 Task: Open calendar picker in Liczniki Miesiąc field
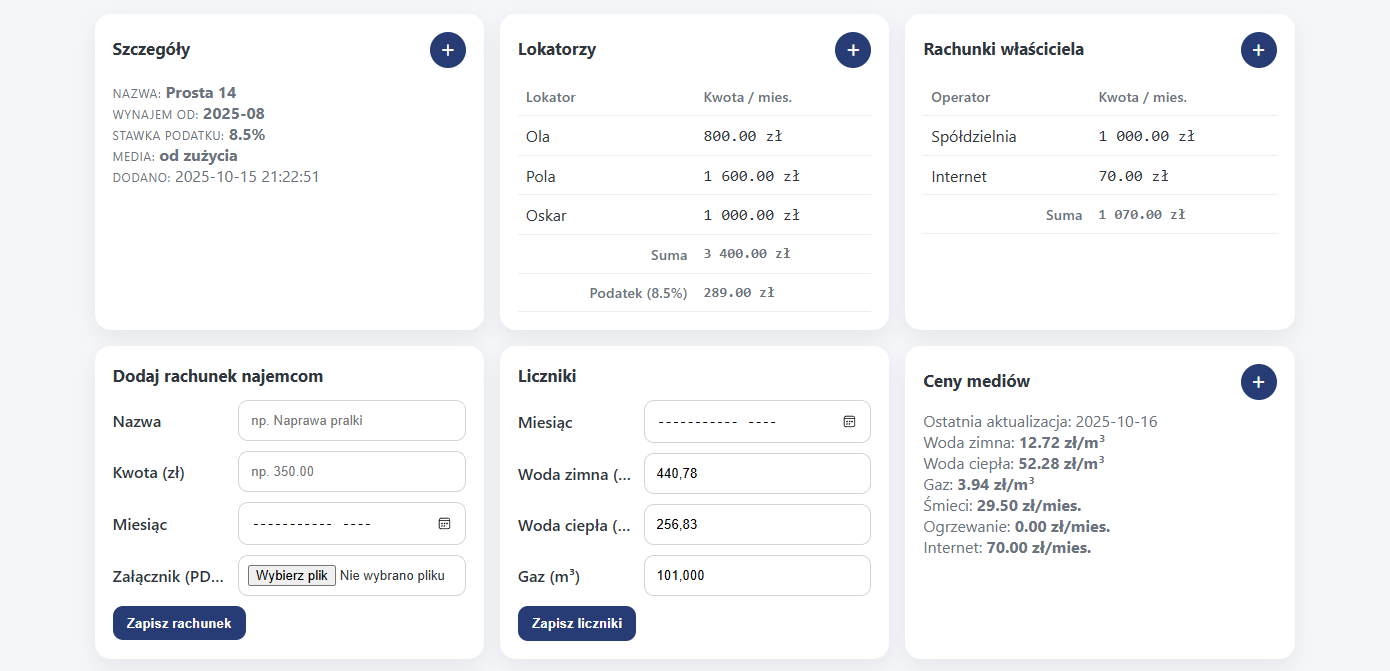click(x=849, y=422)
